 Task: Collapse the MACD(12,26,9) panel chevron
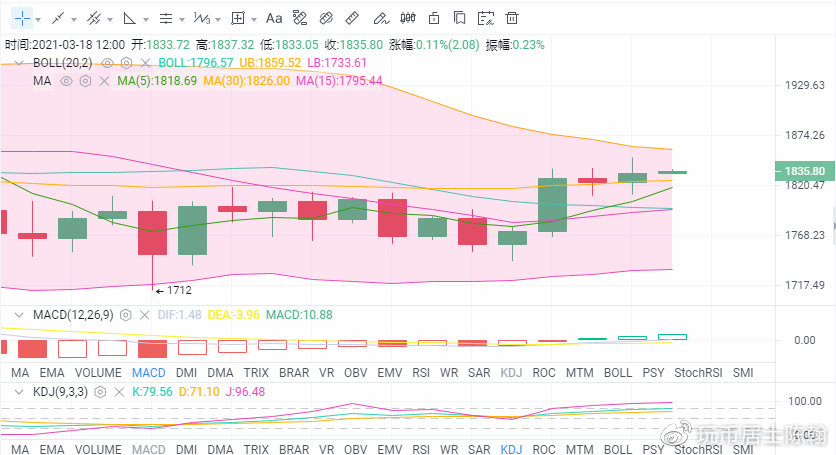tap(19, 315)
